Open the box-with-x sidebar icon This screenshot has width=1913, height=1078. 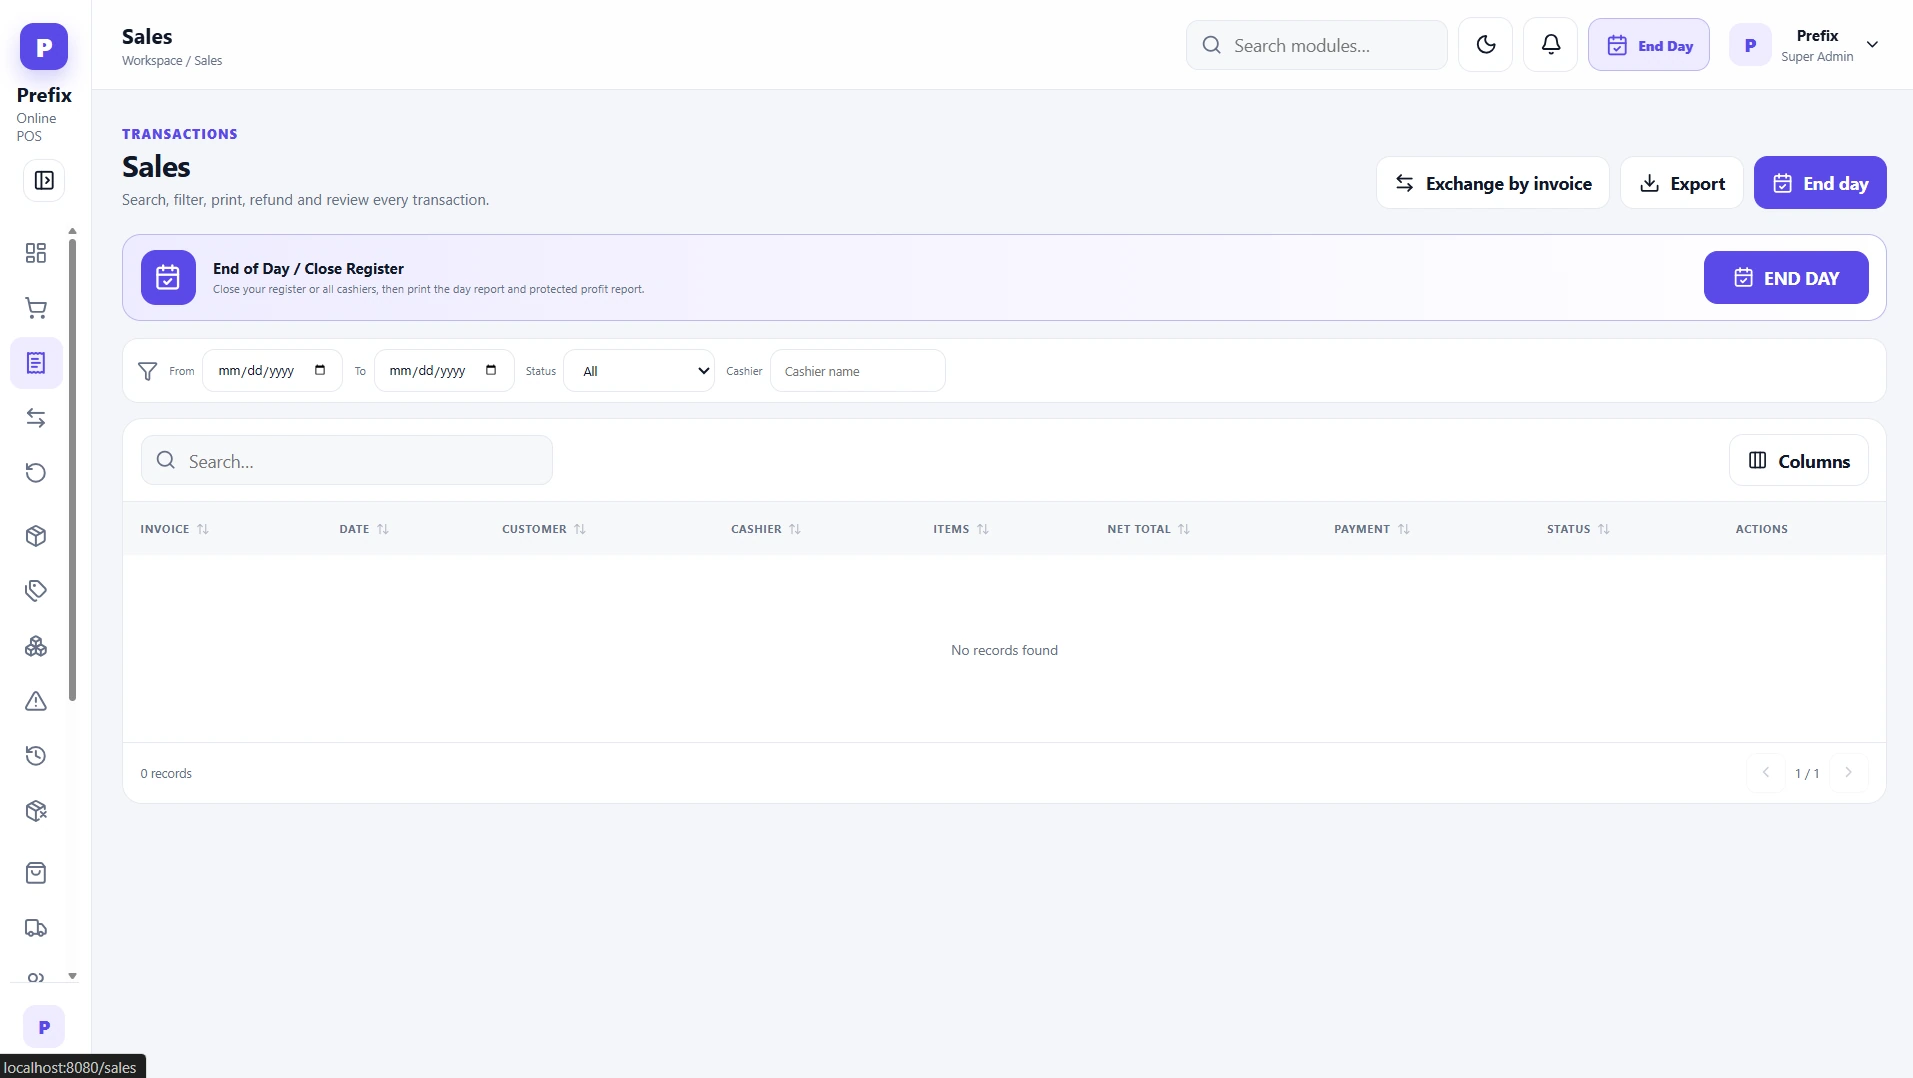pos(36,811)
